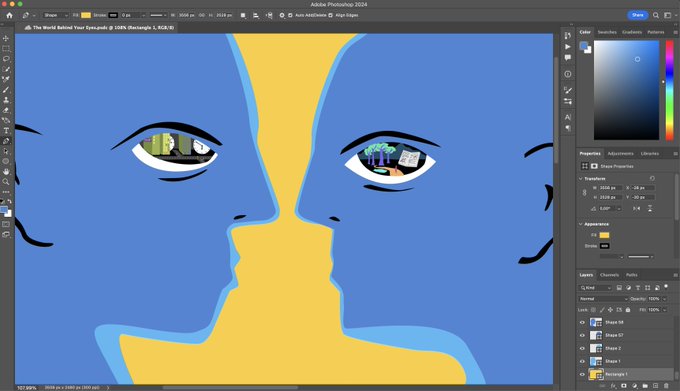Screen dimensions: 680x391
Task: Select the Horizontal Type tool
Action: (6, 130)
